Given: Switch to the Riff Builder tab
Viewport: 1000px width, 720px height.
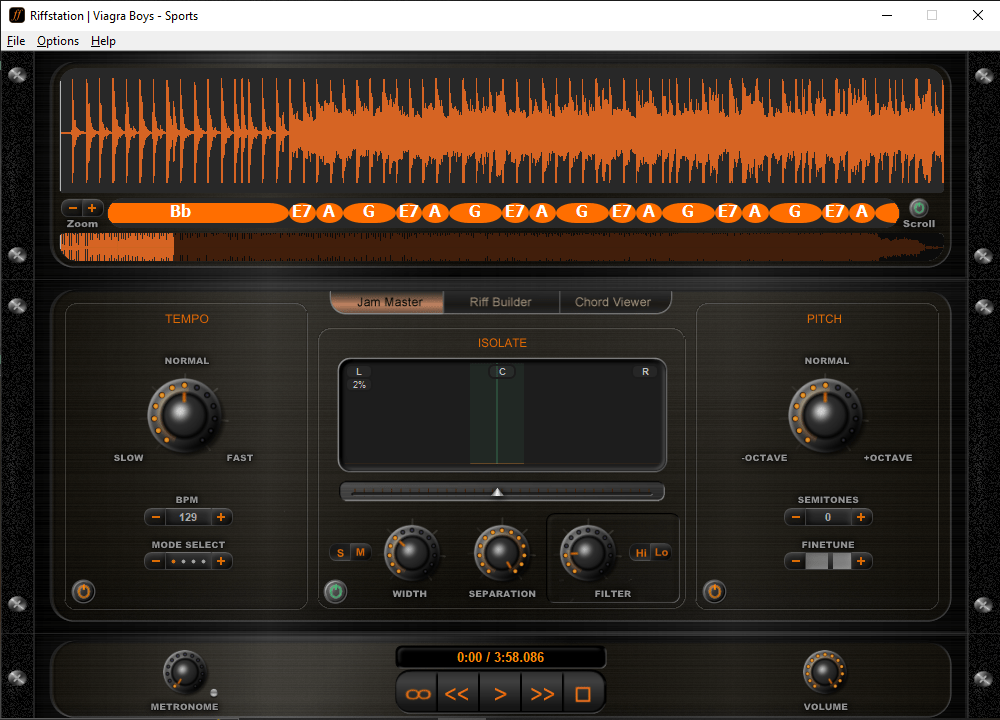Looking at the screenshot, I should coord(501,302).
